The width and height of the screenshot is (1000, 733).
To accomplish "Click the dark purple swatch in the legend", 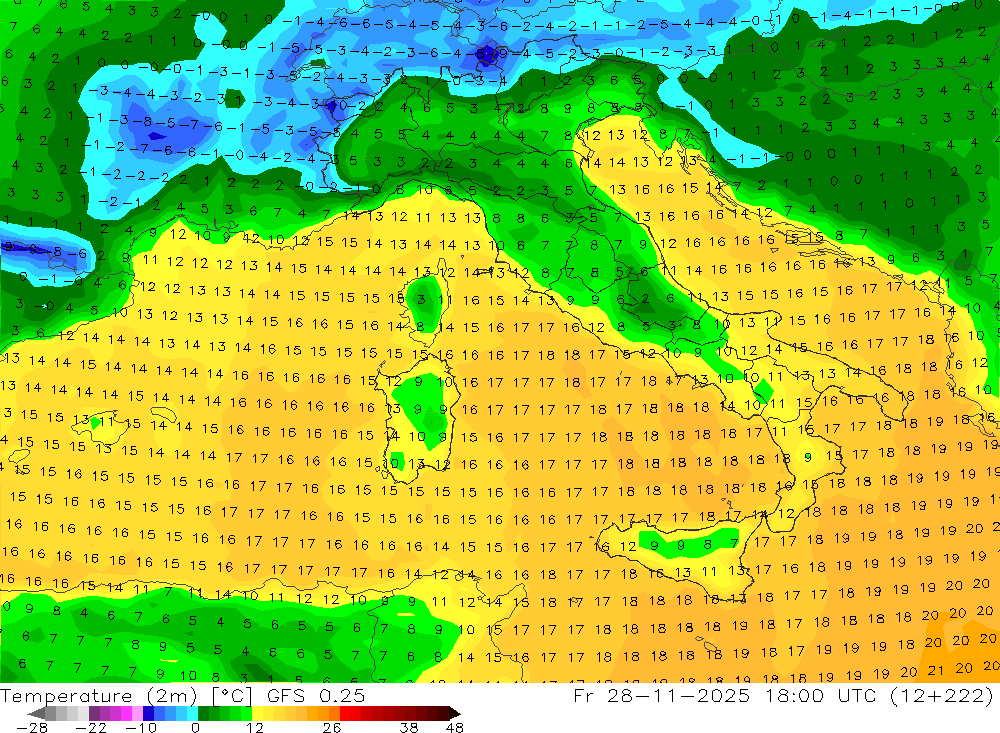I will [94, 713].
